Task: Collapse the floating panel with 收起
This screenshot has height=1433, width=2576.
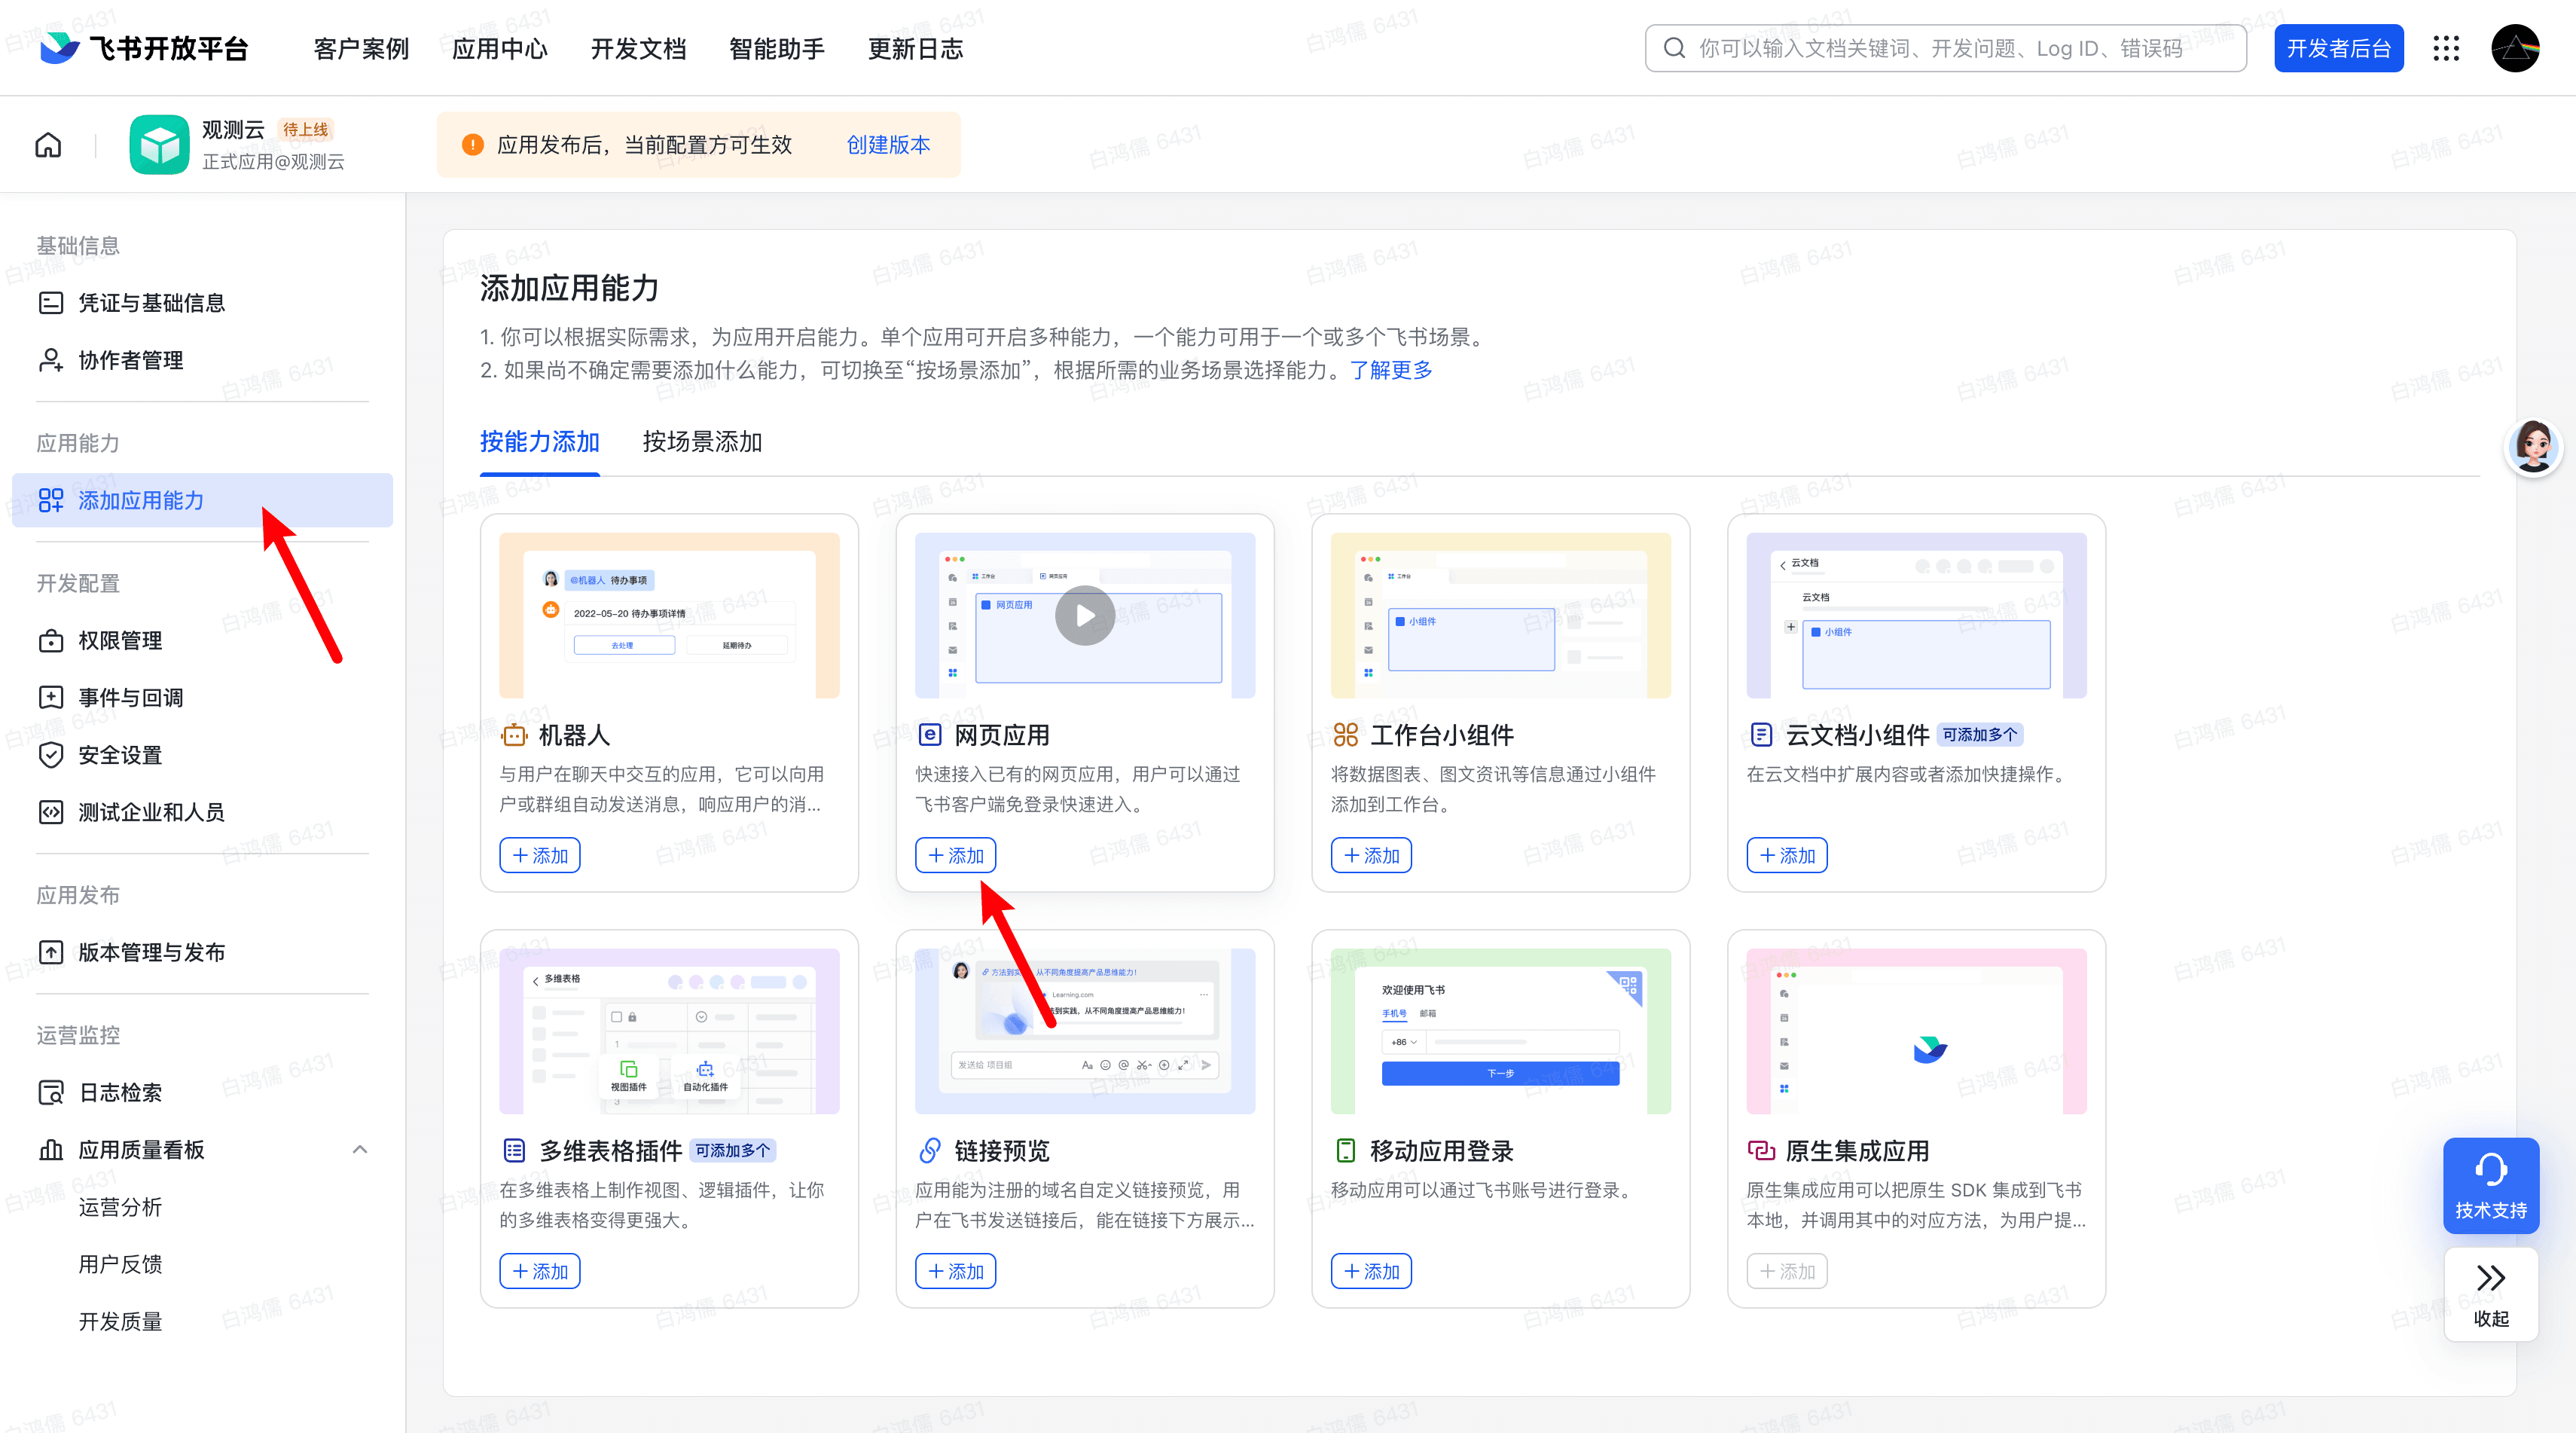Action: 2491,1294
